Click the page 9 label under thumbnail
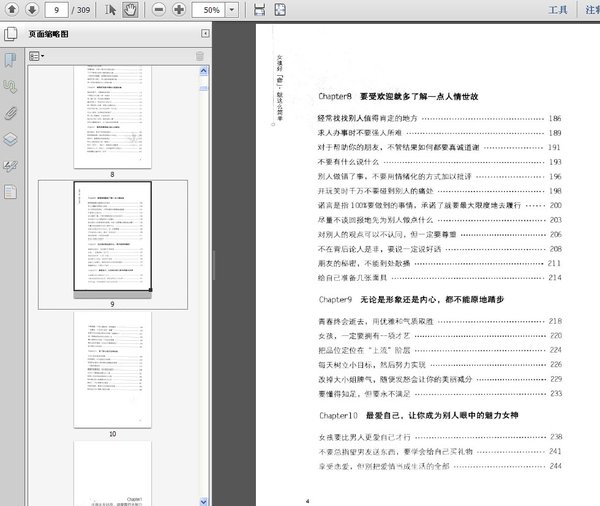The image size is (600, 506). point(112,304)
